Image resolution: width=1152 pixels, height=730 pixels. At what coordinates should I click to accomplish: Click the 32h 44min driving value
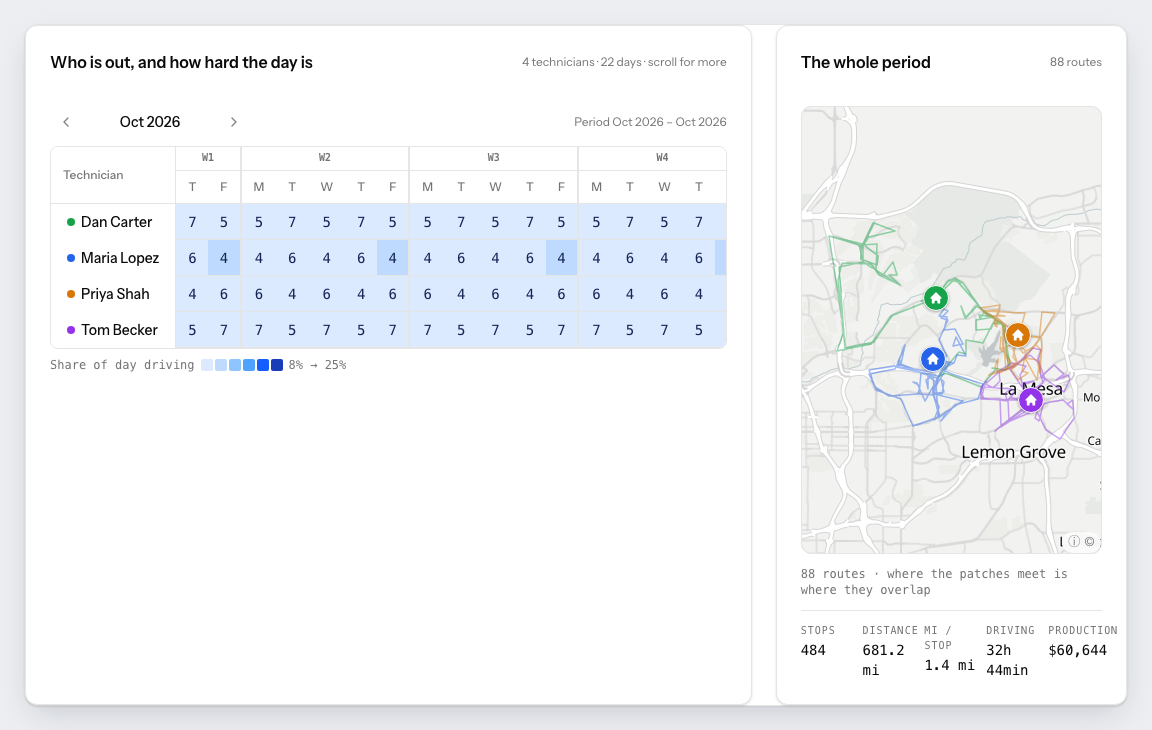point(1007,660)
